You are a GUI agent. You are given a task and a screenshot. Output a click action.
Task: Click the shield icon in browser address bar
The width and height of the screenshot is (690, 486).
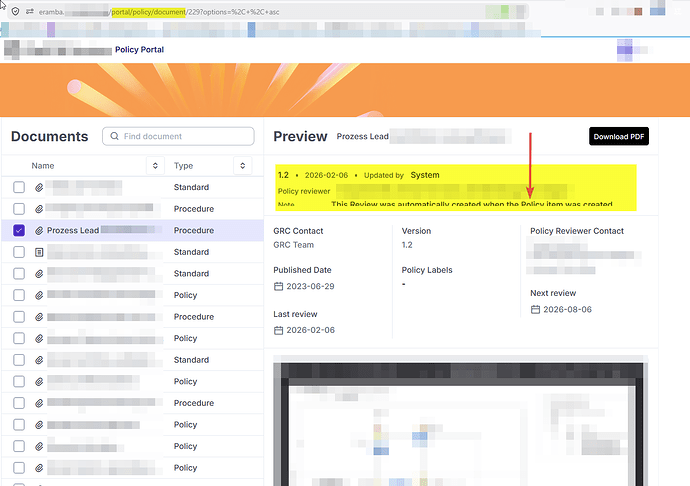click(x=15, y=10)
